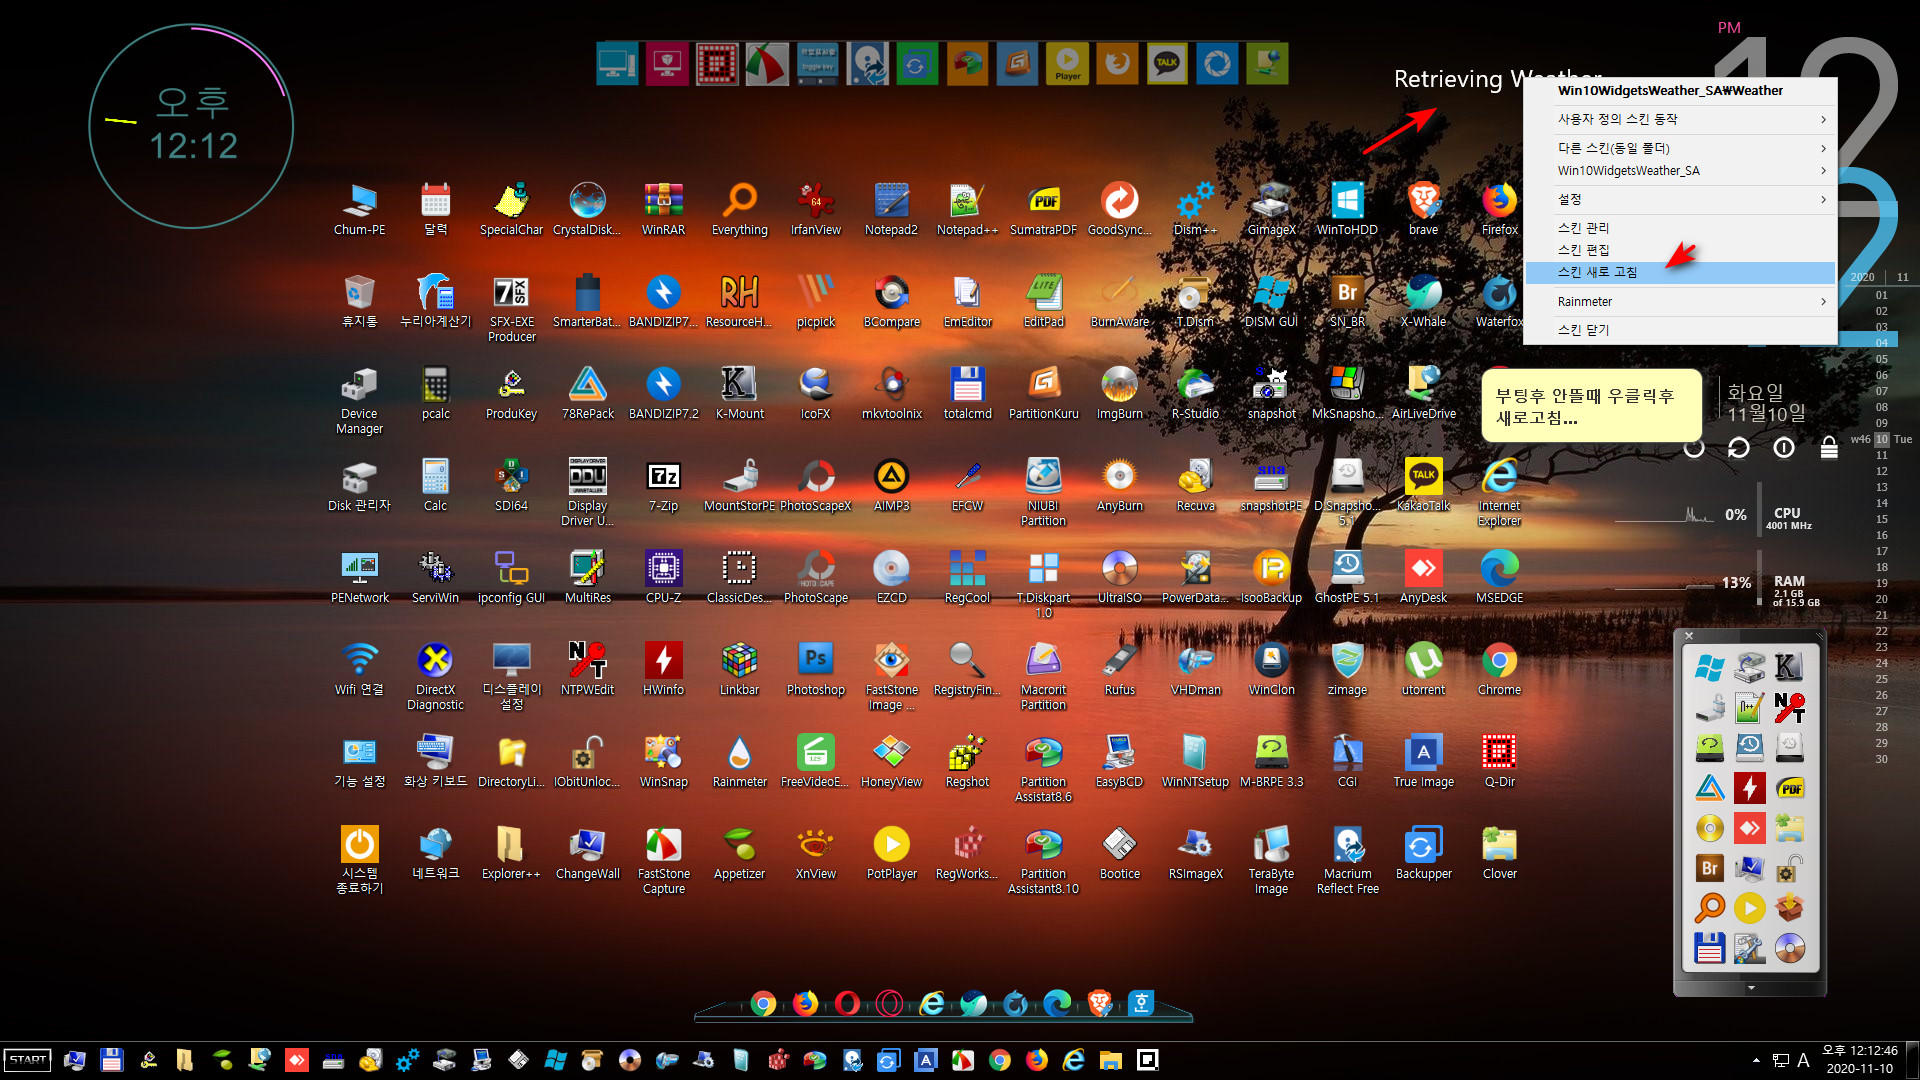
Task: Select 스킨 편집 in context menu
Action: point(1680,250)
